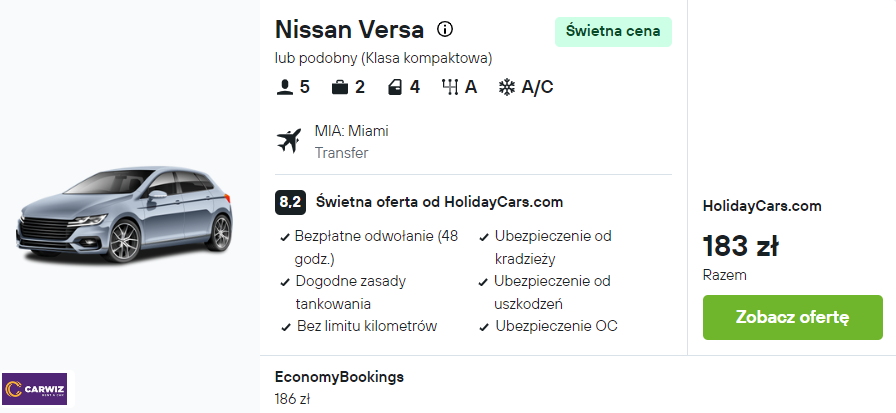Click the Zobacz ofertę green button

793,318
